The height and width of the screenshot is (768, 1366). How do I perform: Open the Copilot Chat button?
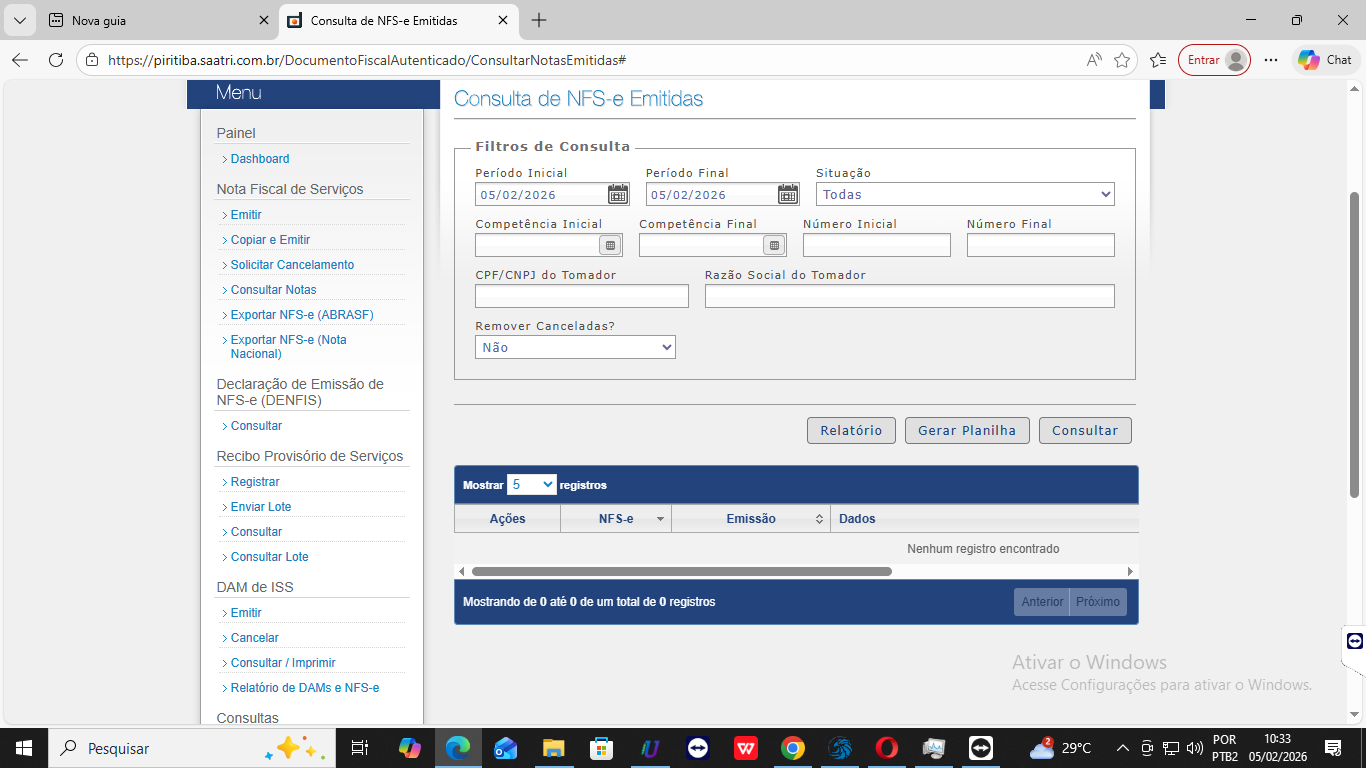(1325, 60)
